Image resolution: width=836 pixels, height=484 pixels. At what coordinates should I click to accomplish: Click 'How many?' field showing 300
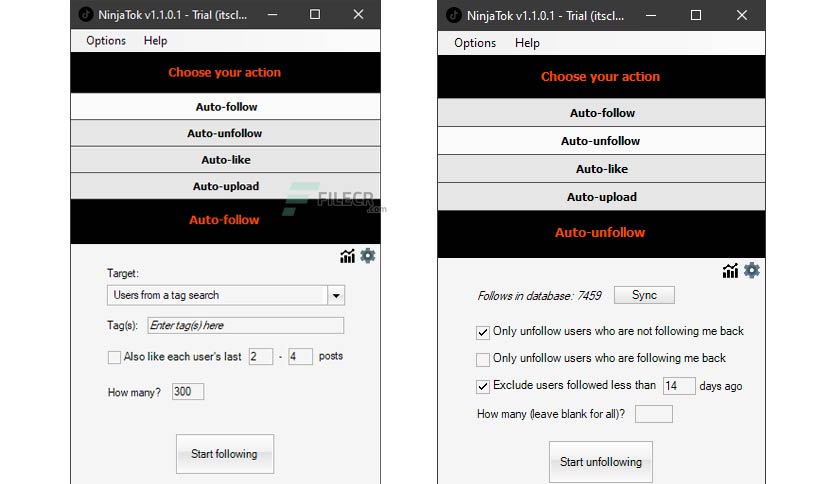pyautogui.click(x=188, y=392)
